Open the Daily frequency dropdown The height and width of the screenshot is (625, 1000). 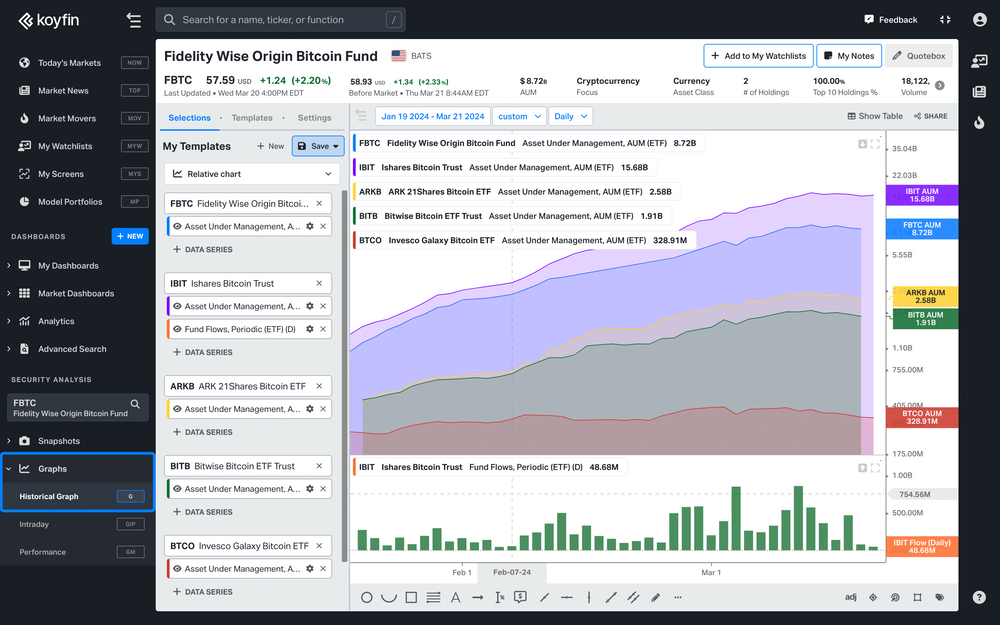coord(570,116)
